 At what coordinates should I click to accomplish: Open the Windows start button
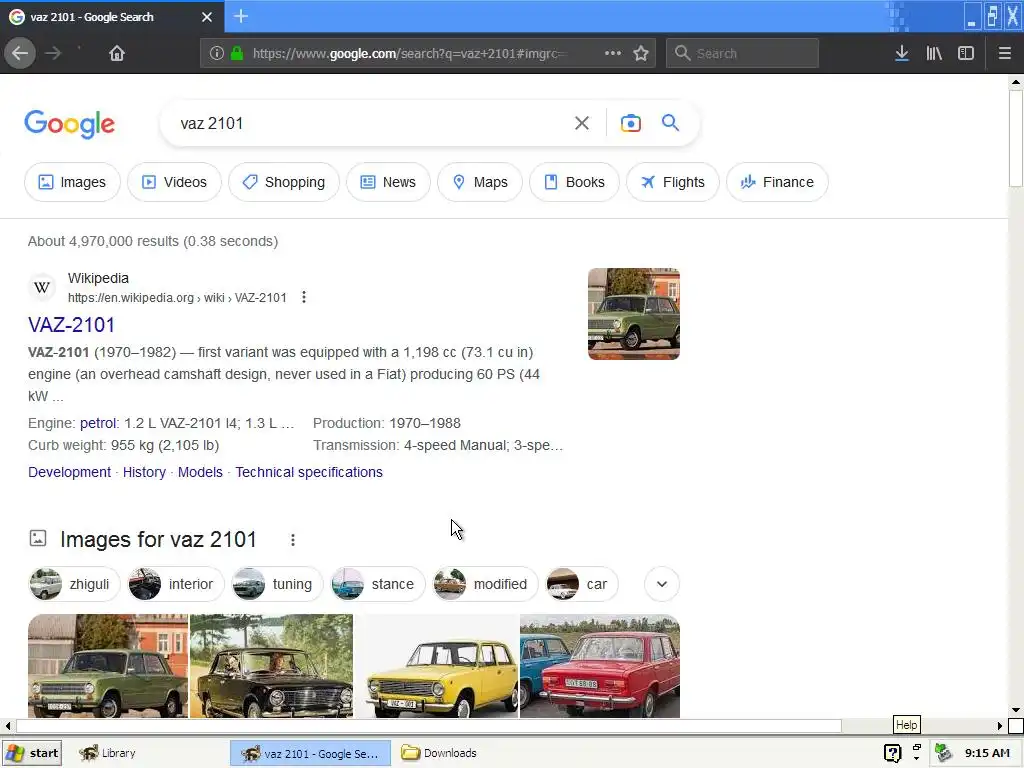tap(31, 753)
